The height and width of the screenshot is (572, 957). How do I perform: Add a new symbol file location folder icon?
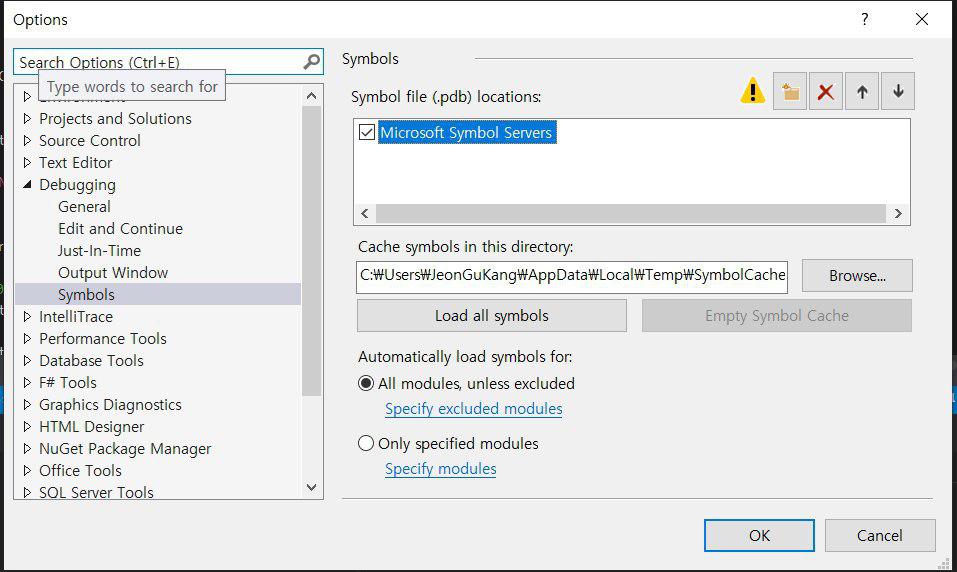coord(790,92)
